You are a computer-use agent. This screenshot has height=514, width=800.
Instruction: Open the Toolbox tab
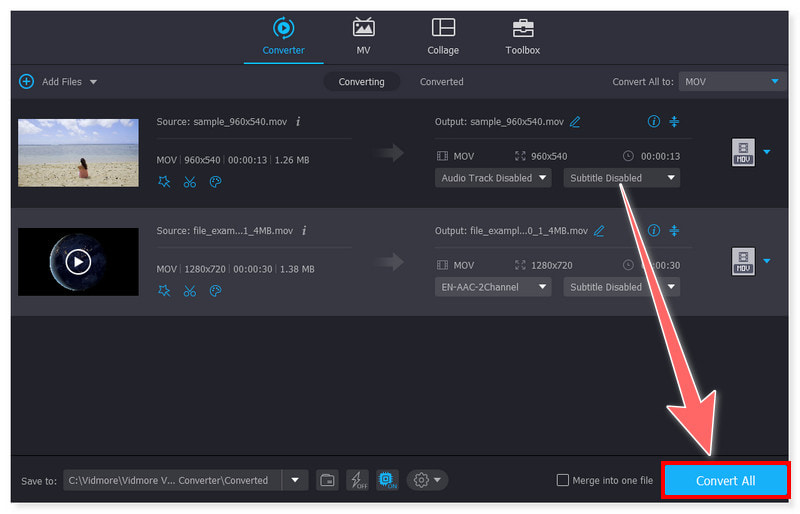[x=522, y=36]
